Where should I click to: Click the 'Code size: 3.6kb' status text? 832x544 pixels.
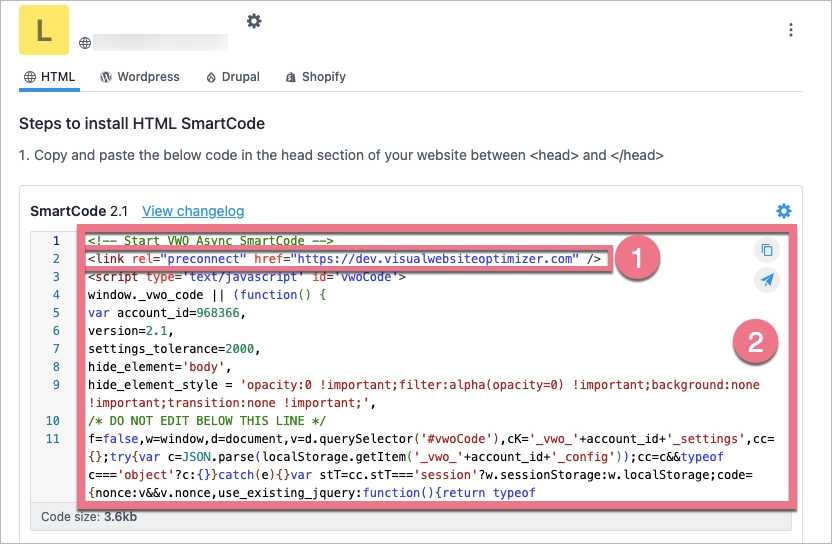[89, 516]
